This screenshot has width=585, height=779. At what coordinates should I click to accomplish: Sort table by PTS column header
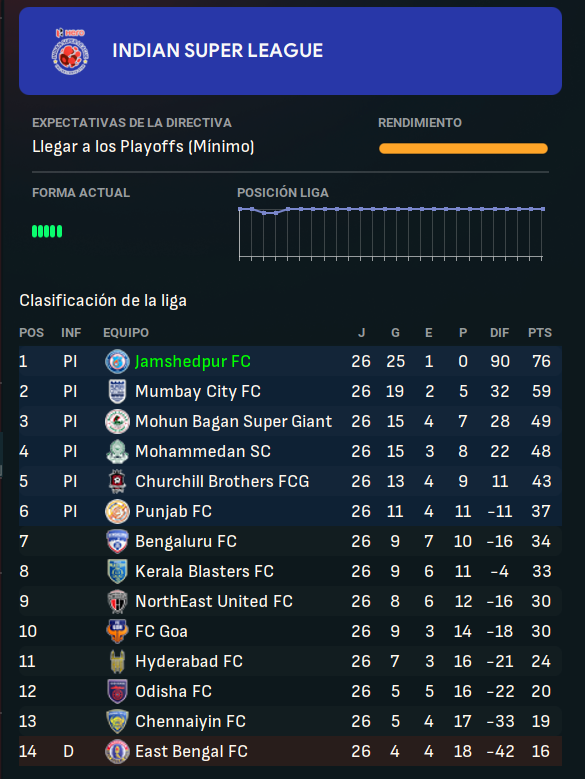pyautogui.click(x=540, y=332)
